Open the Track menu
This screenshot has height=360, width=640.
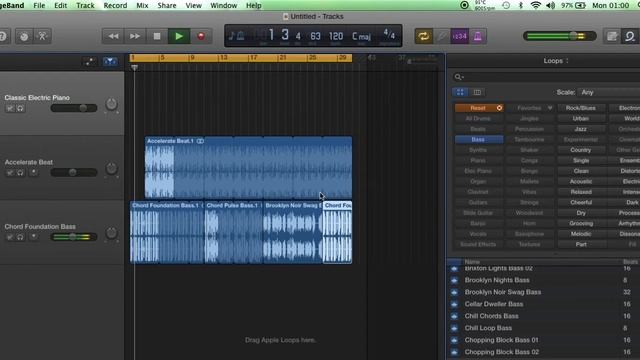[85, 5]
